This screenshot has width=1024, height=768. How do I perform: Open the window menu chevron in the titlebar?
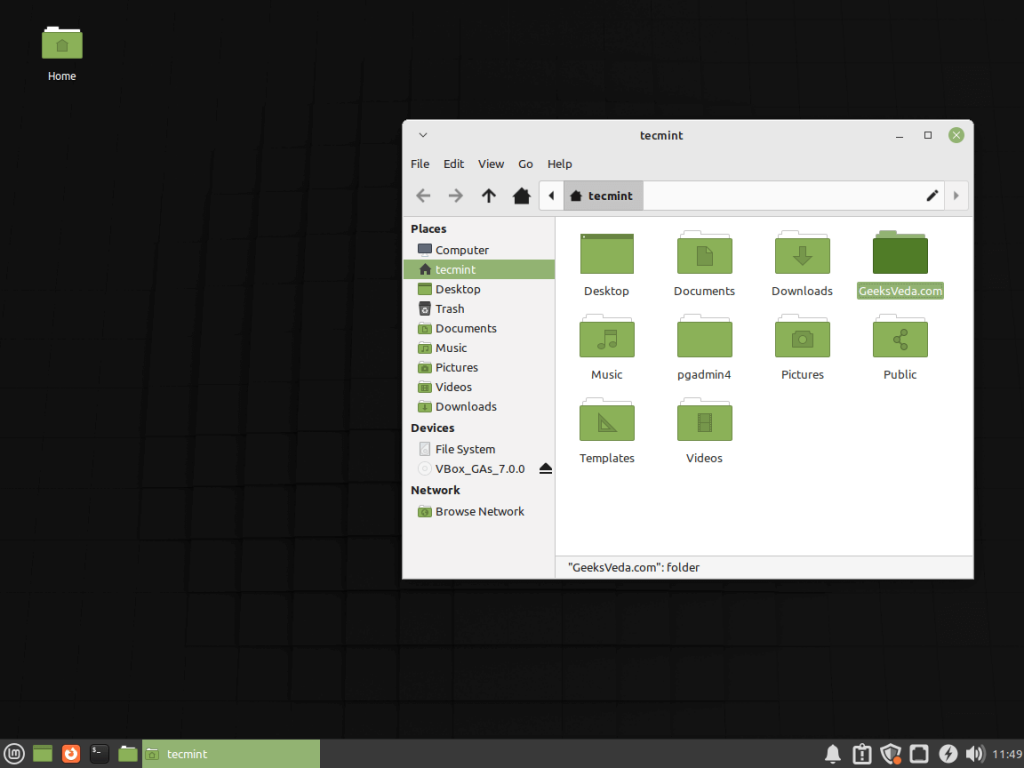pos(422,135)
